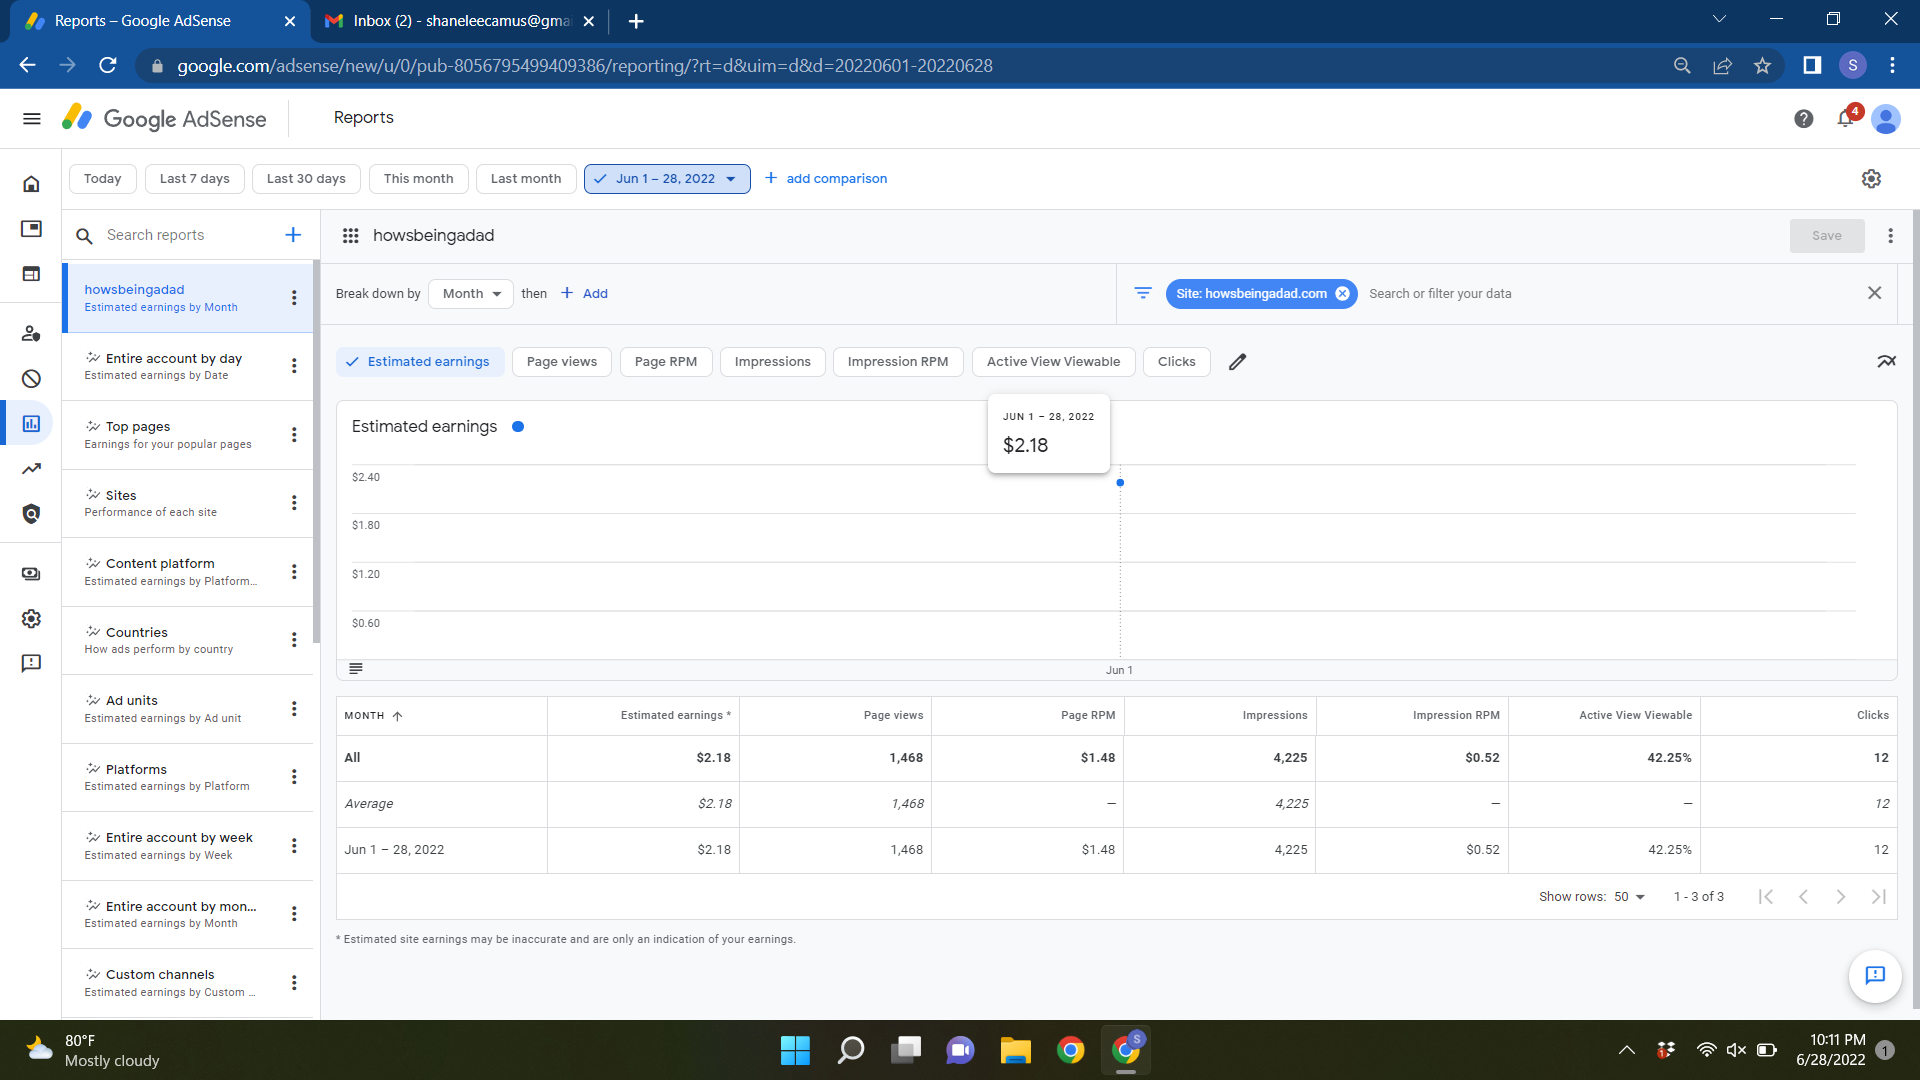Open Windows Start button in taskbar
The image size is (1920, 1080).
pyautogui.click(x=795, y=1050)
